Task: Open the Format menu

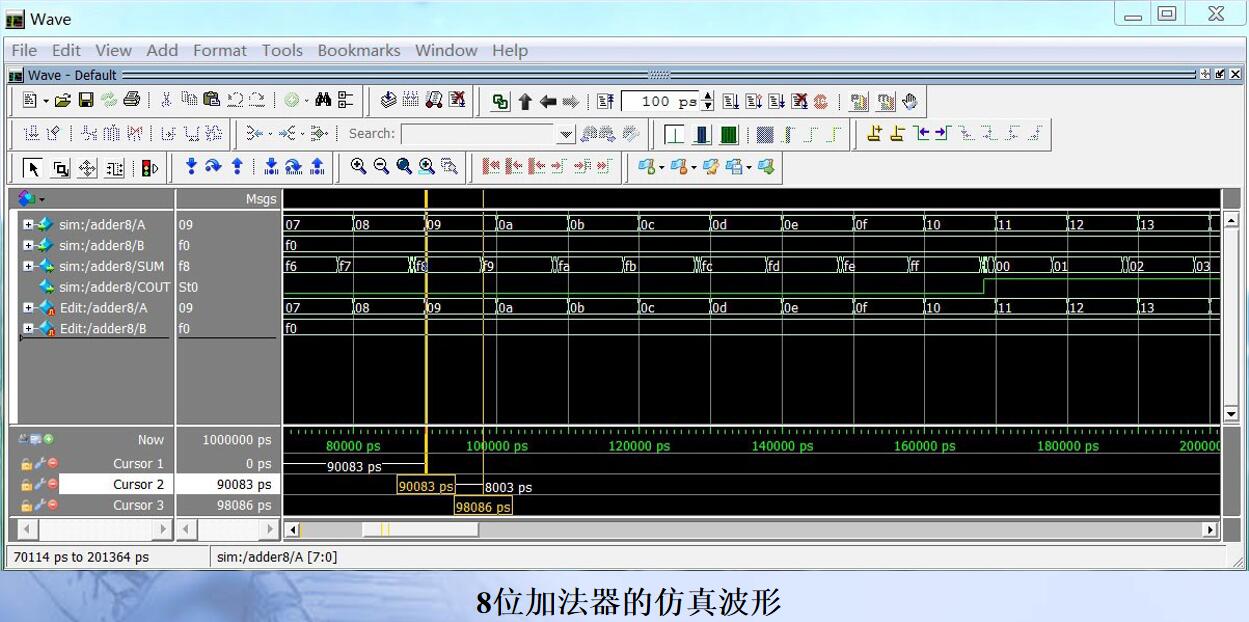Action: pos(219,50)
